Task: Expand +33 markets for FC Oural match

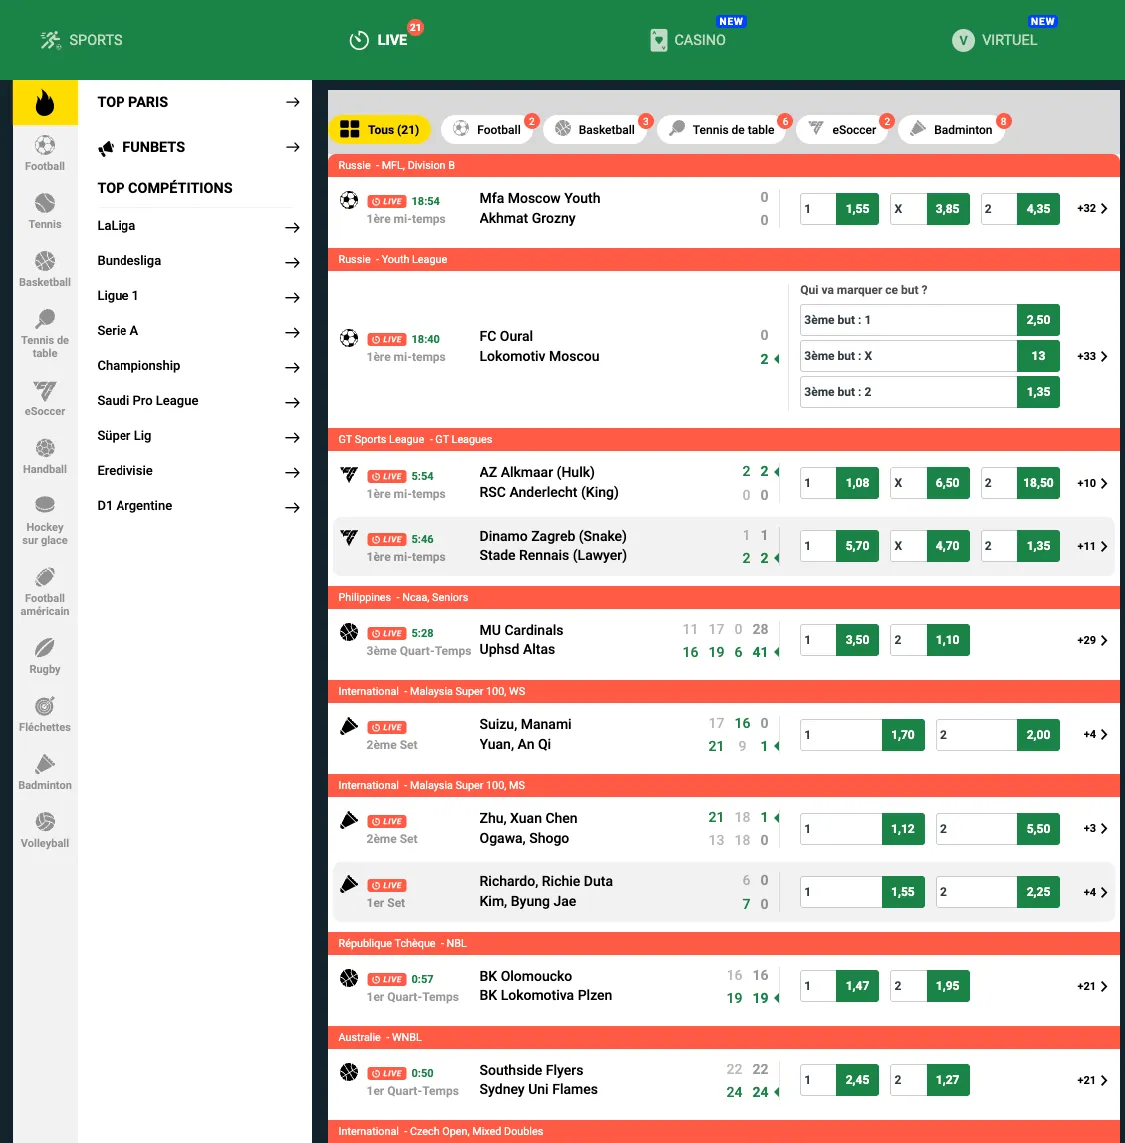Action: (x=1092, y=356)
